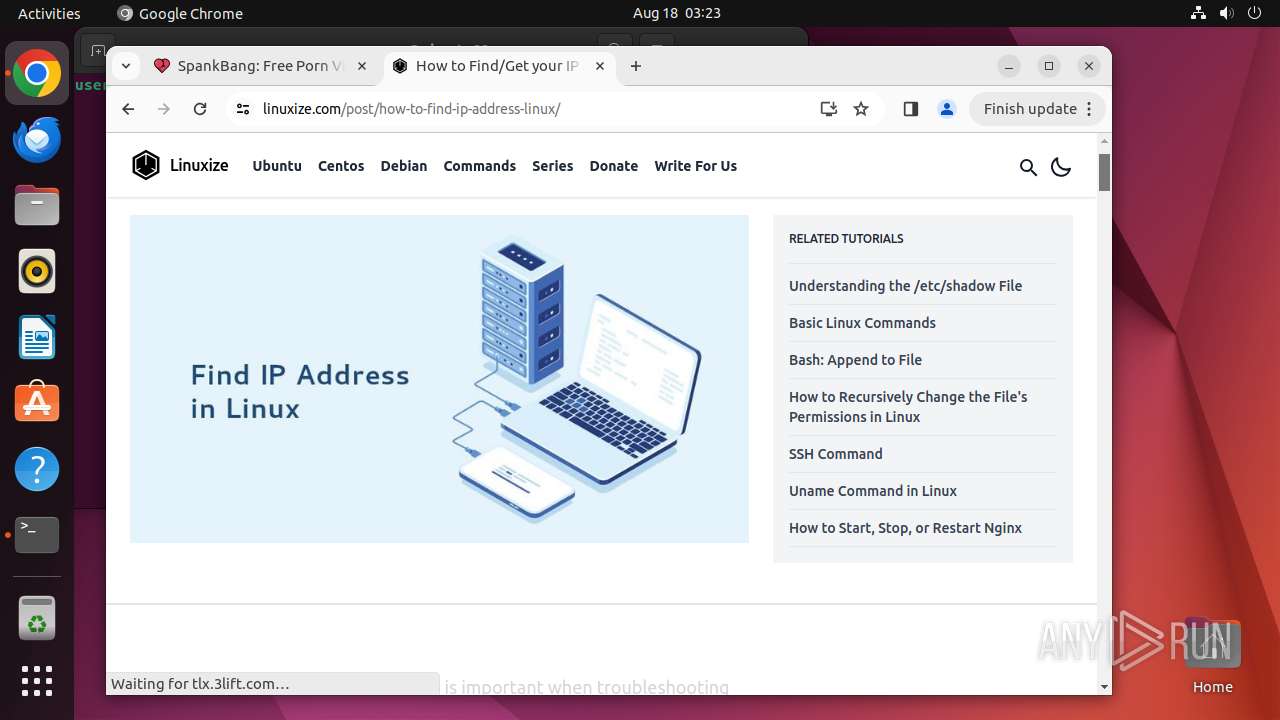Reload the linuxize page
Viewport: 1280px width, 720px height.
pyautogui.click(x=200, y=109)
